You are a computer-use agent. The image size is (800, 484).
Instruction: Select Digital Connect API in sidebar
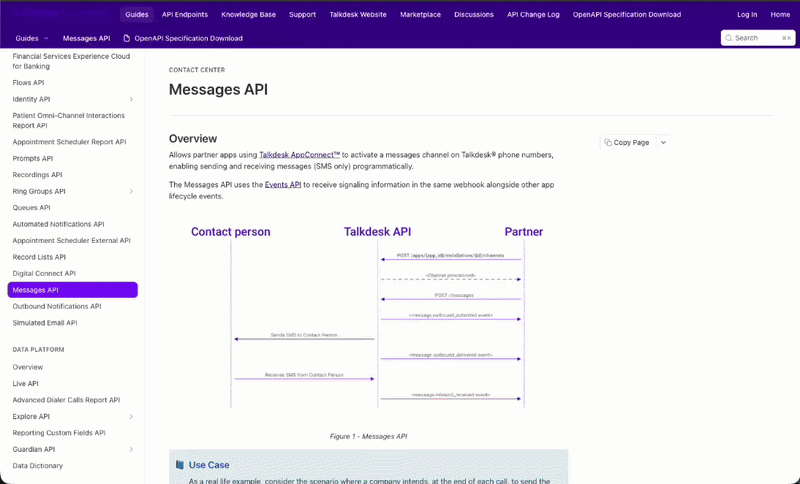coord(44,273)
